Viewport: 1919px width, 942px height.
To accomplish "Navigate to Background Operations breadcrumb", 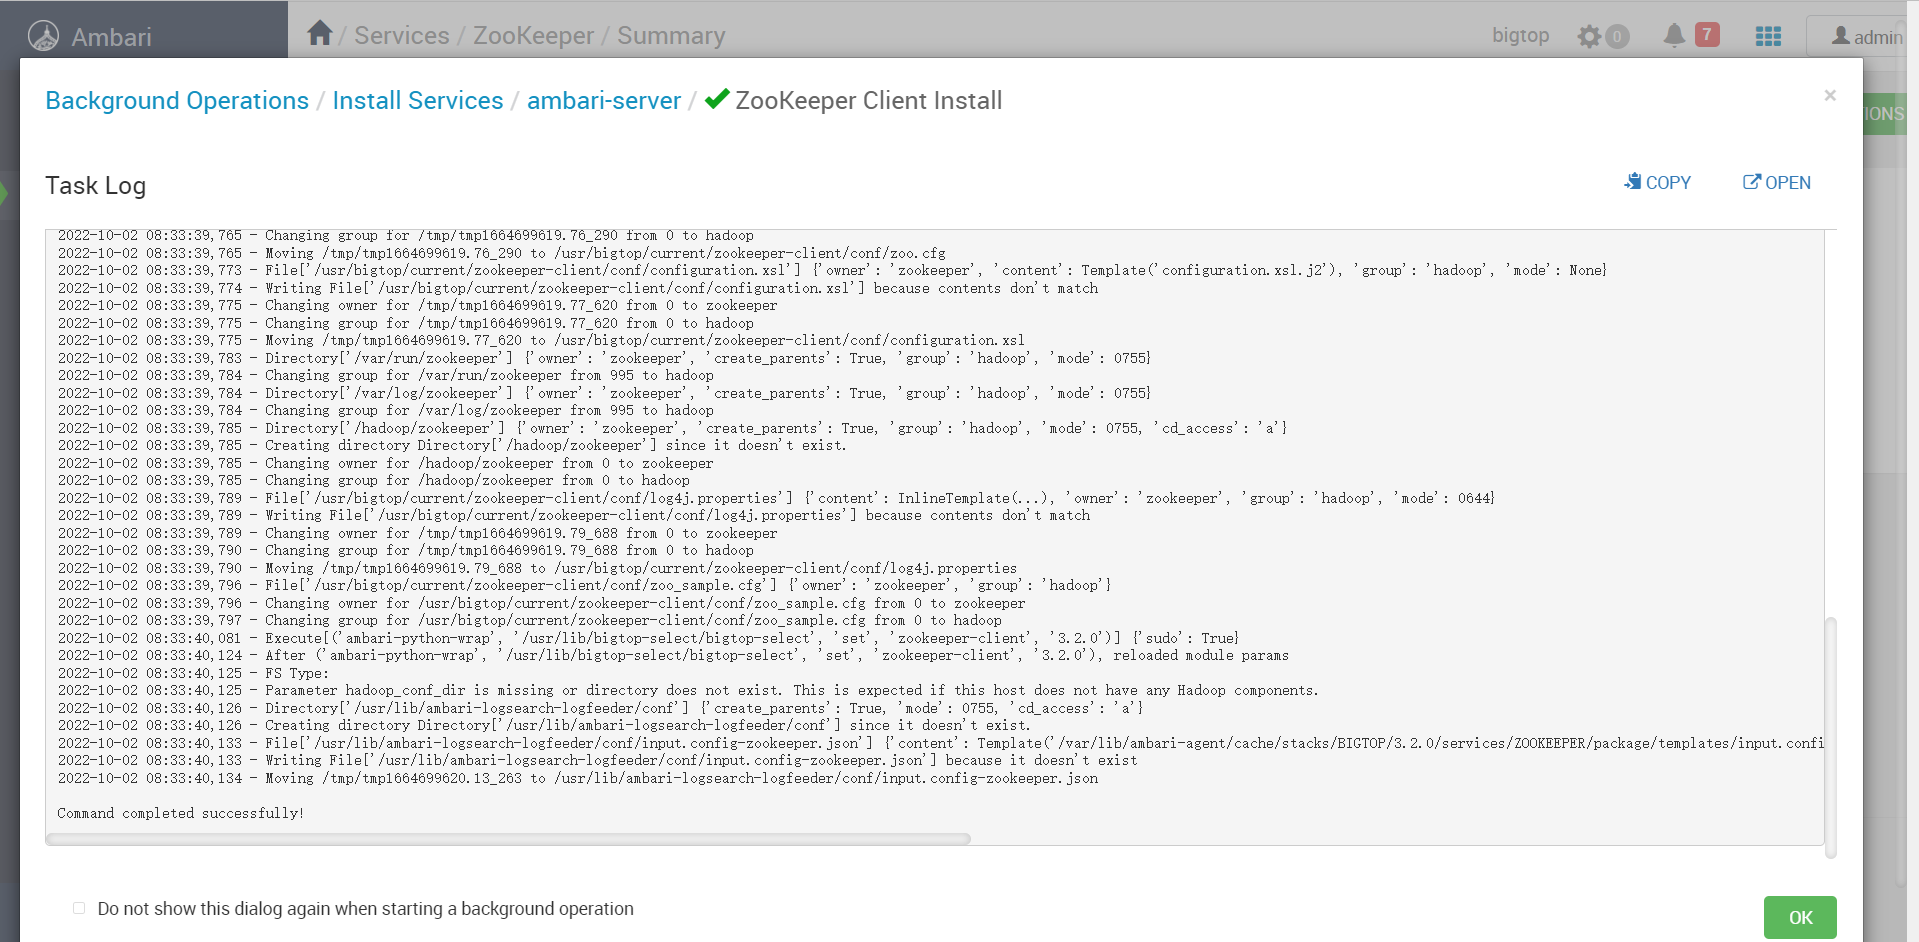I will (x=177, y=101).
